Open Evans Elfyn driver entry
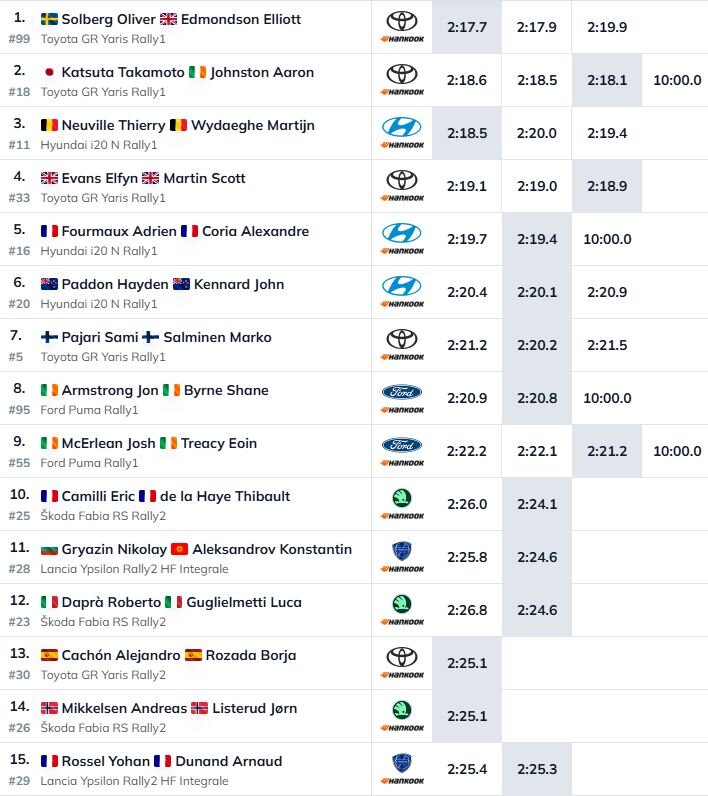This screenshot has width=708, height=796. click(100, 179)
